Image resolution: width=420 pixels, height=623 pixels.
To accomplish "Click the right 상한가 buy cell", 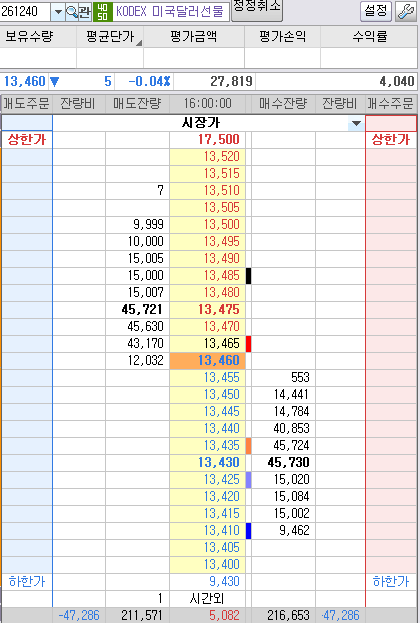I will (391, 139).
